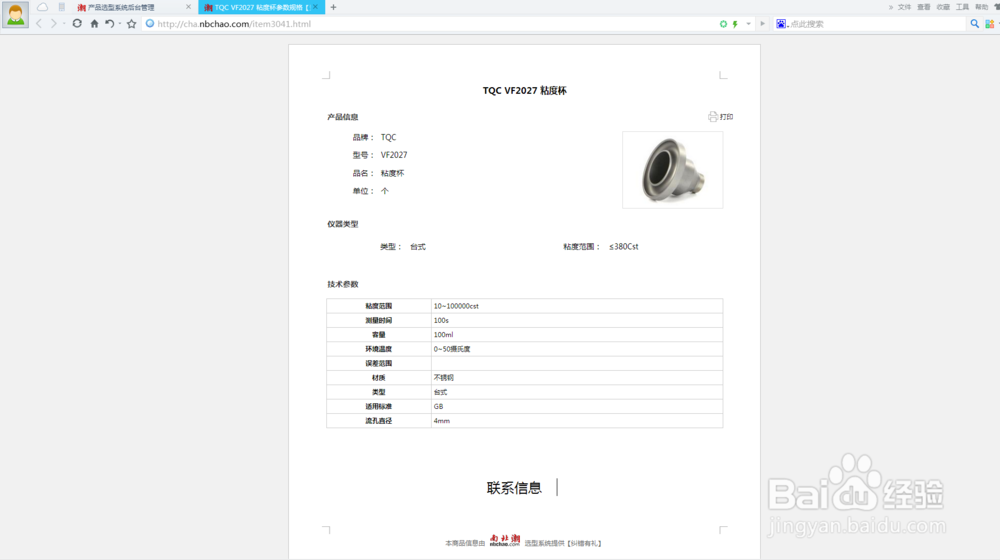1000x560 pixels.
Task: Click the 点此搜索 search box
Action: pyautogui.click(x=877, y=24)
